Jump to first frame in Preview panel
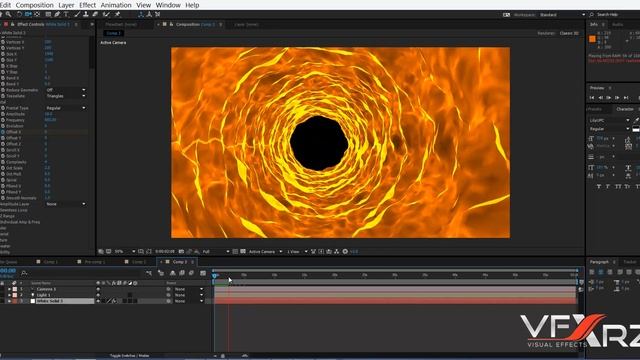Image resolution: width=640 pixels, height=360 pixels. tap(592, 98)
